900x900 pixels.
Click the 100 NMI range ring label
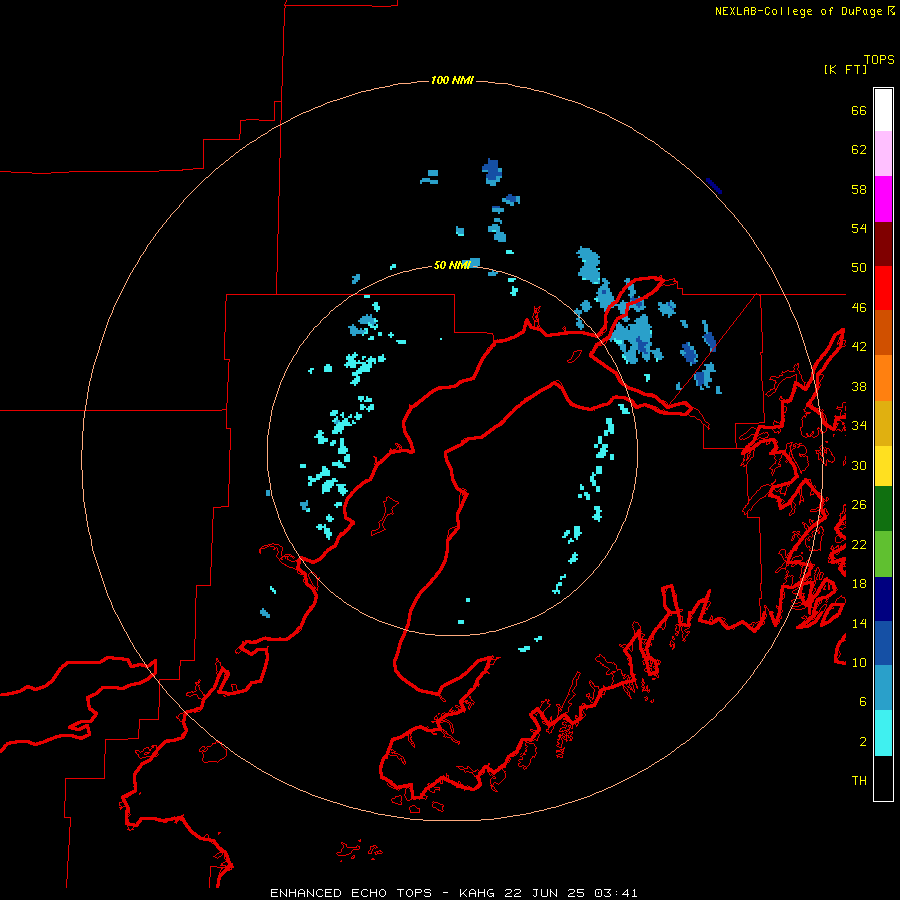coord(452,80)
